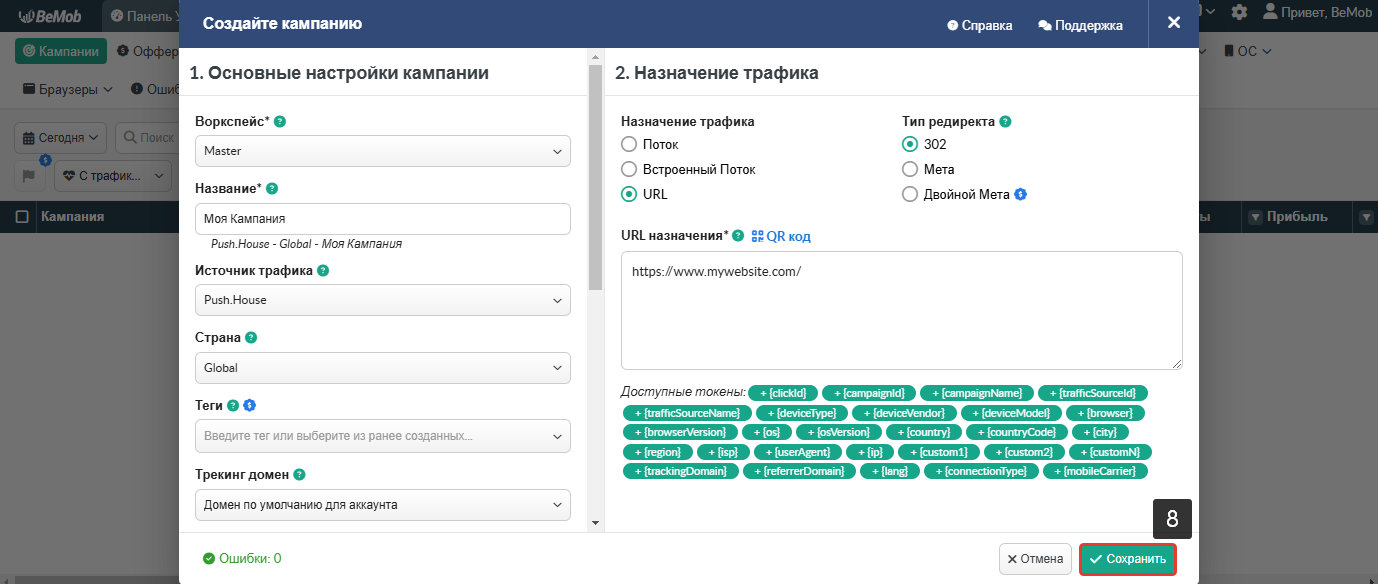Open Справка in dialog header
Image resolution: width=1378 pixels, height=584 pixels.
[x=979, y=25]
